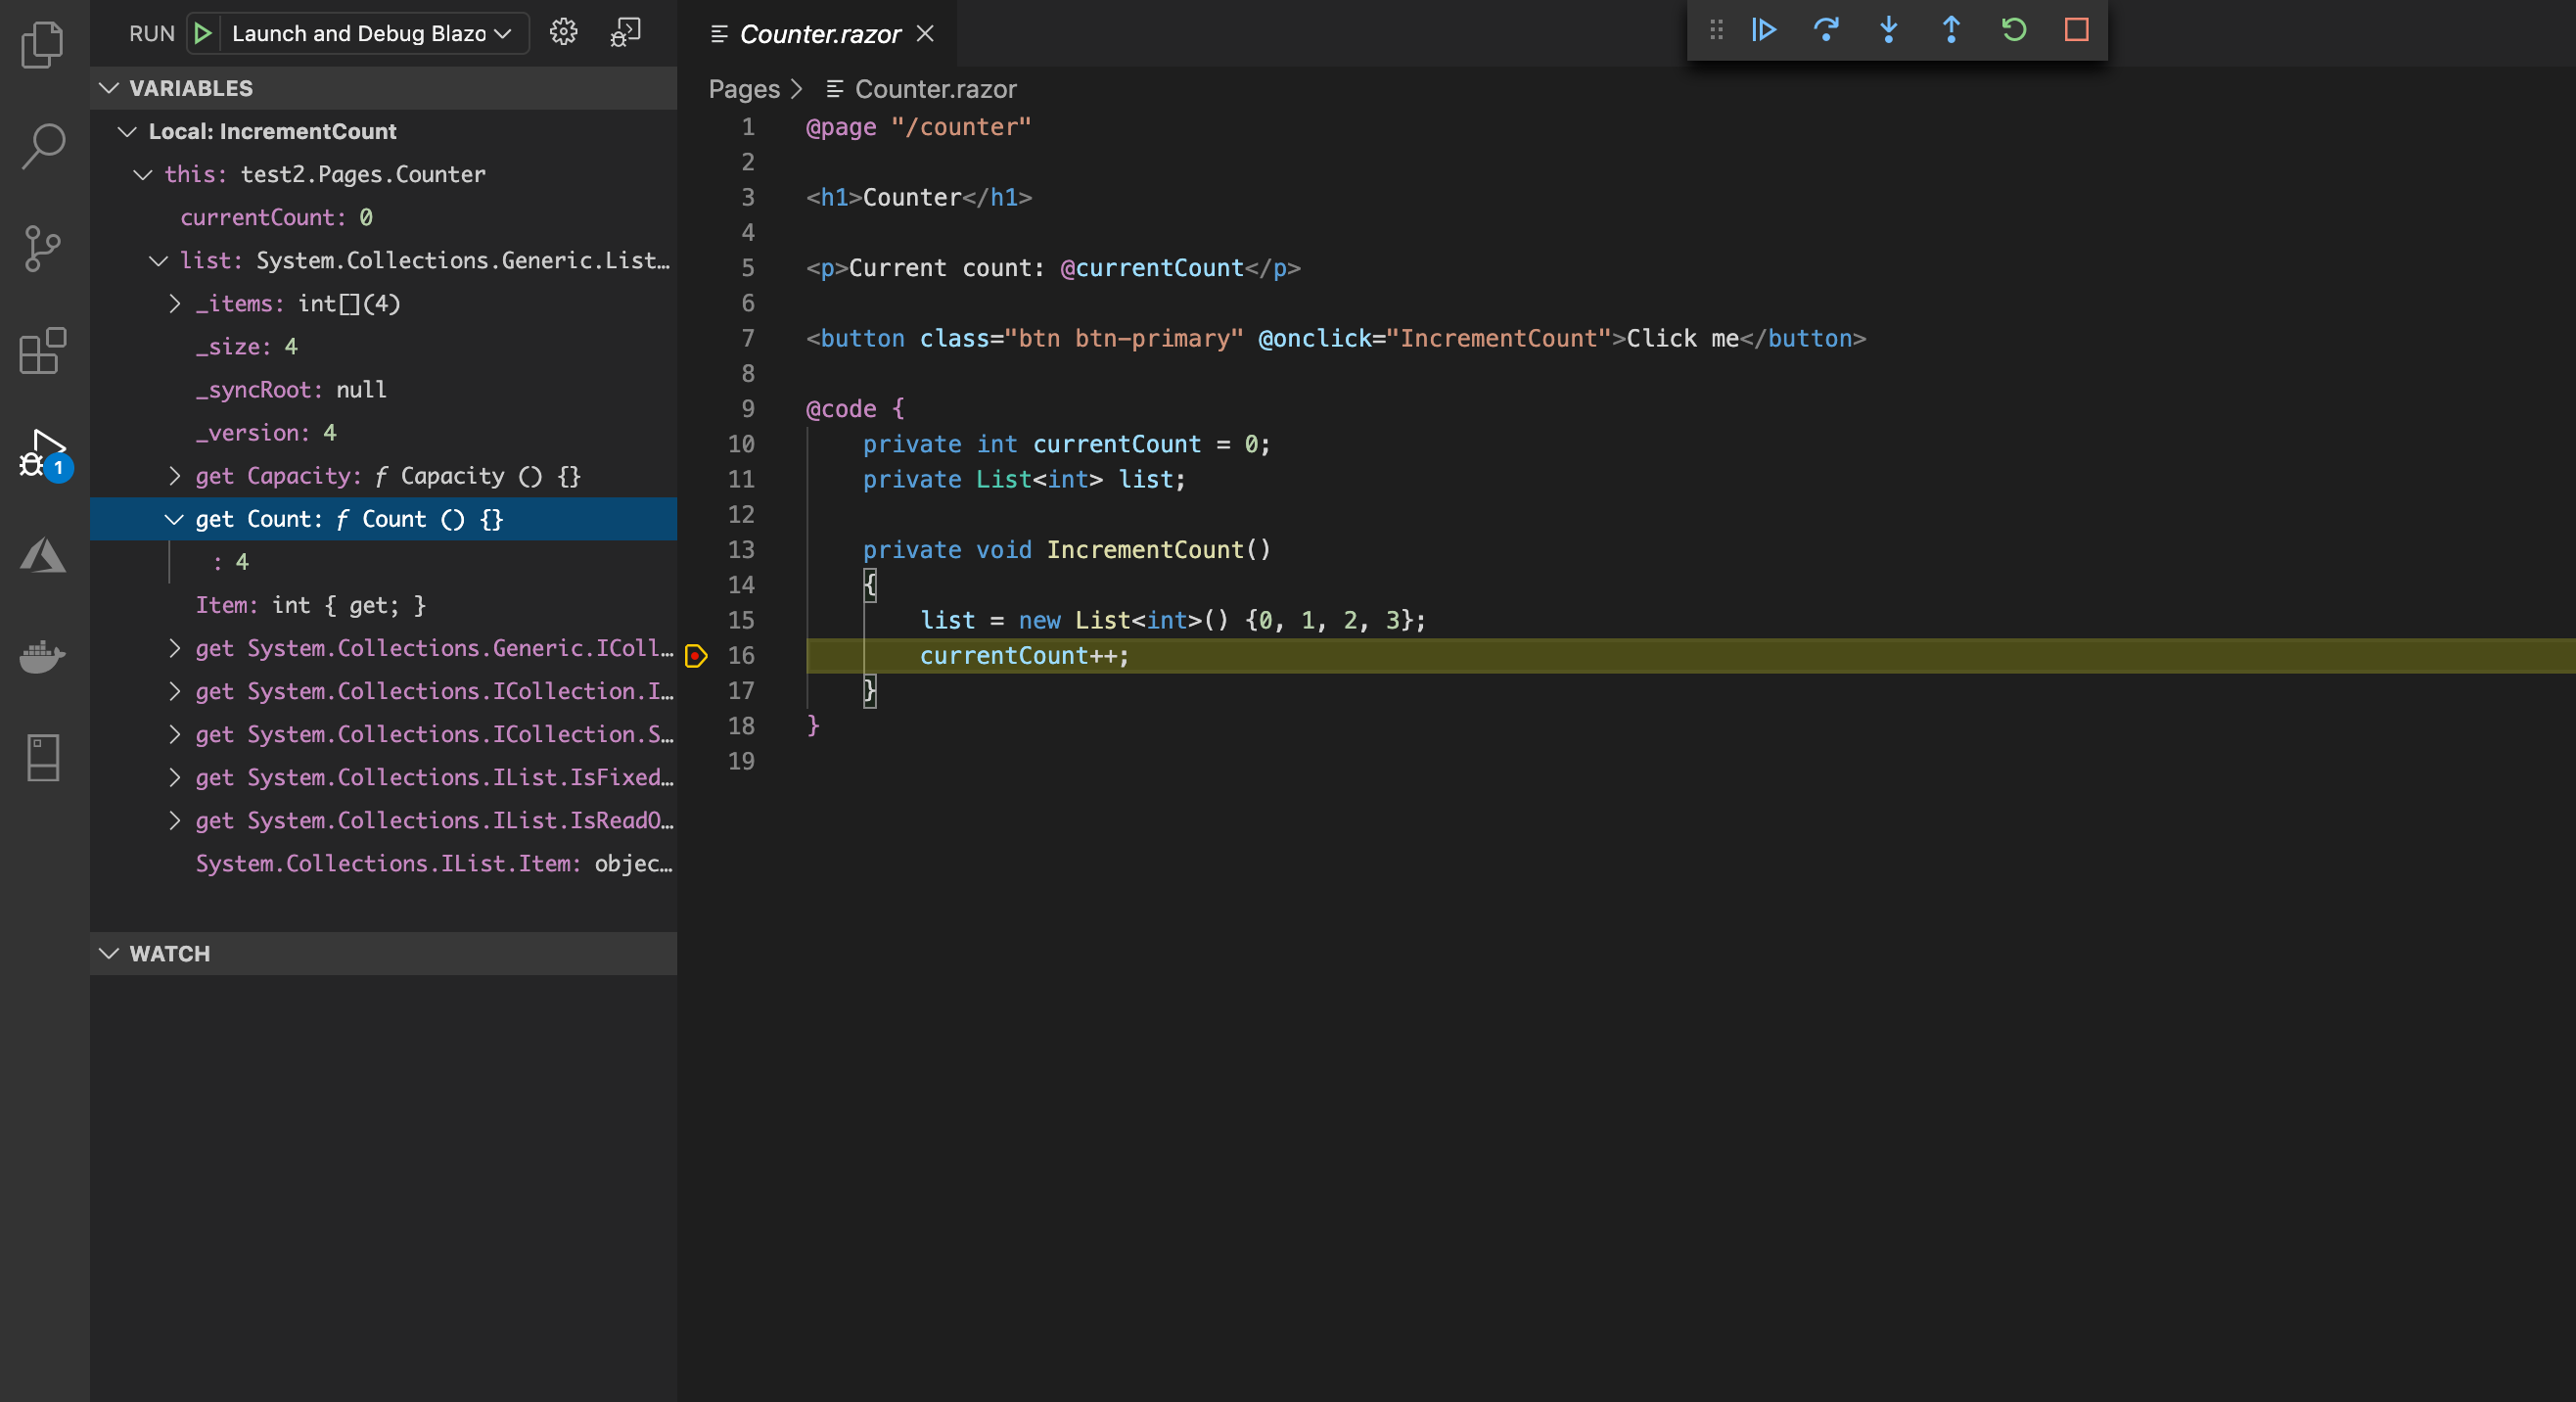Image resolution: width=2576 pixels, height=1402 pixels.
Task: Click the button element's Click me text
Action: click(1683, 338)
